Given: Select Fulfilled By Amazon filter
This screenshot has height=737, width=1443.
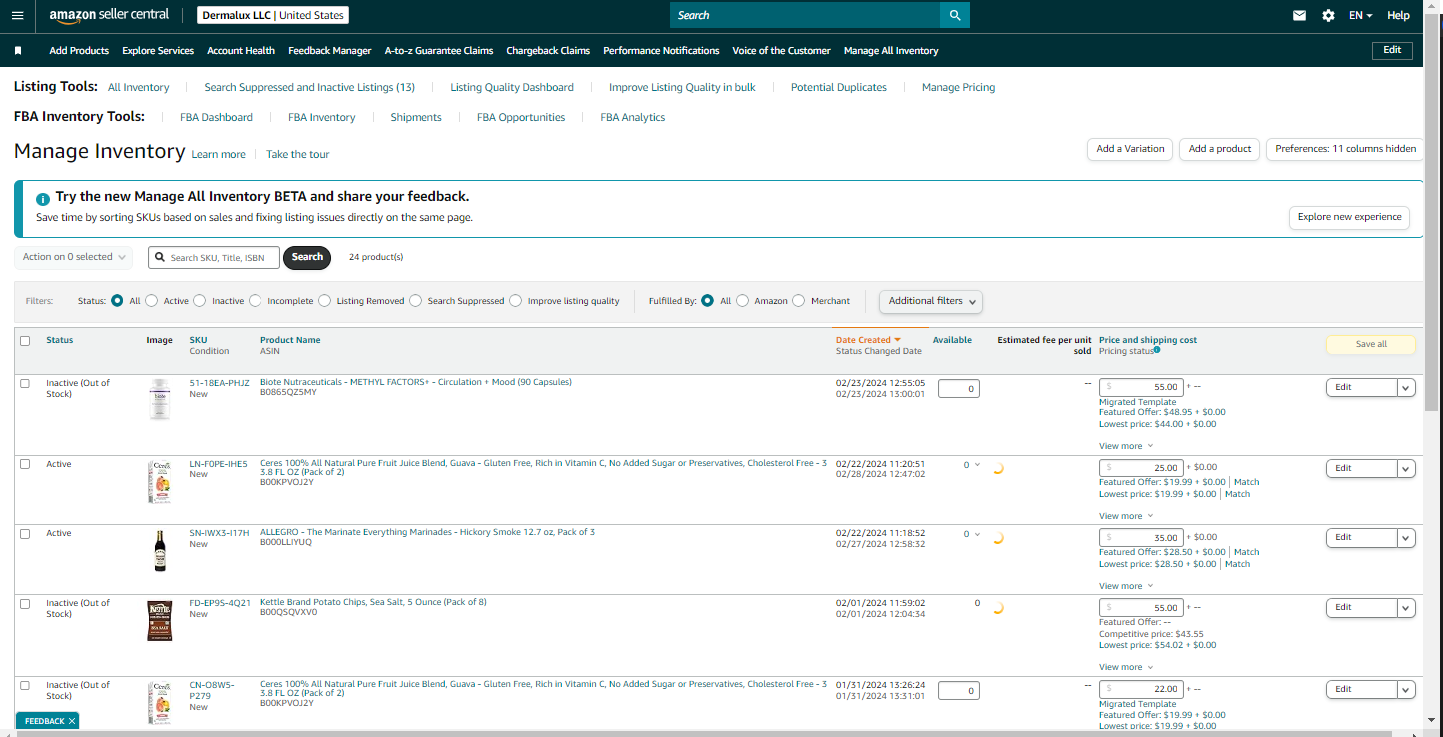Looking at the screenshot, I should [x=743, y=300].
